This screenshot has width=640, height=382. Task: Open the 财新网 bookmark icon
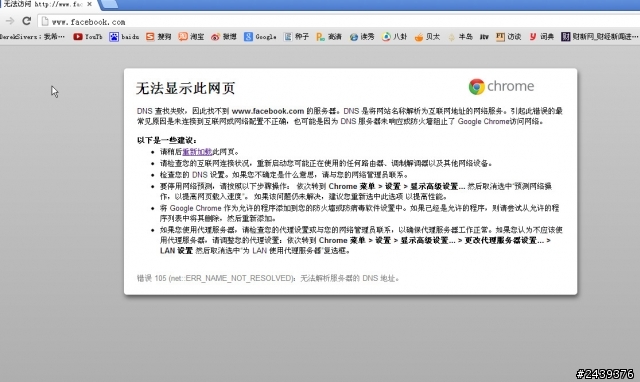[565, 37]
